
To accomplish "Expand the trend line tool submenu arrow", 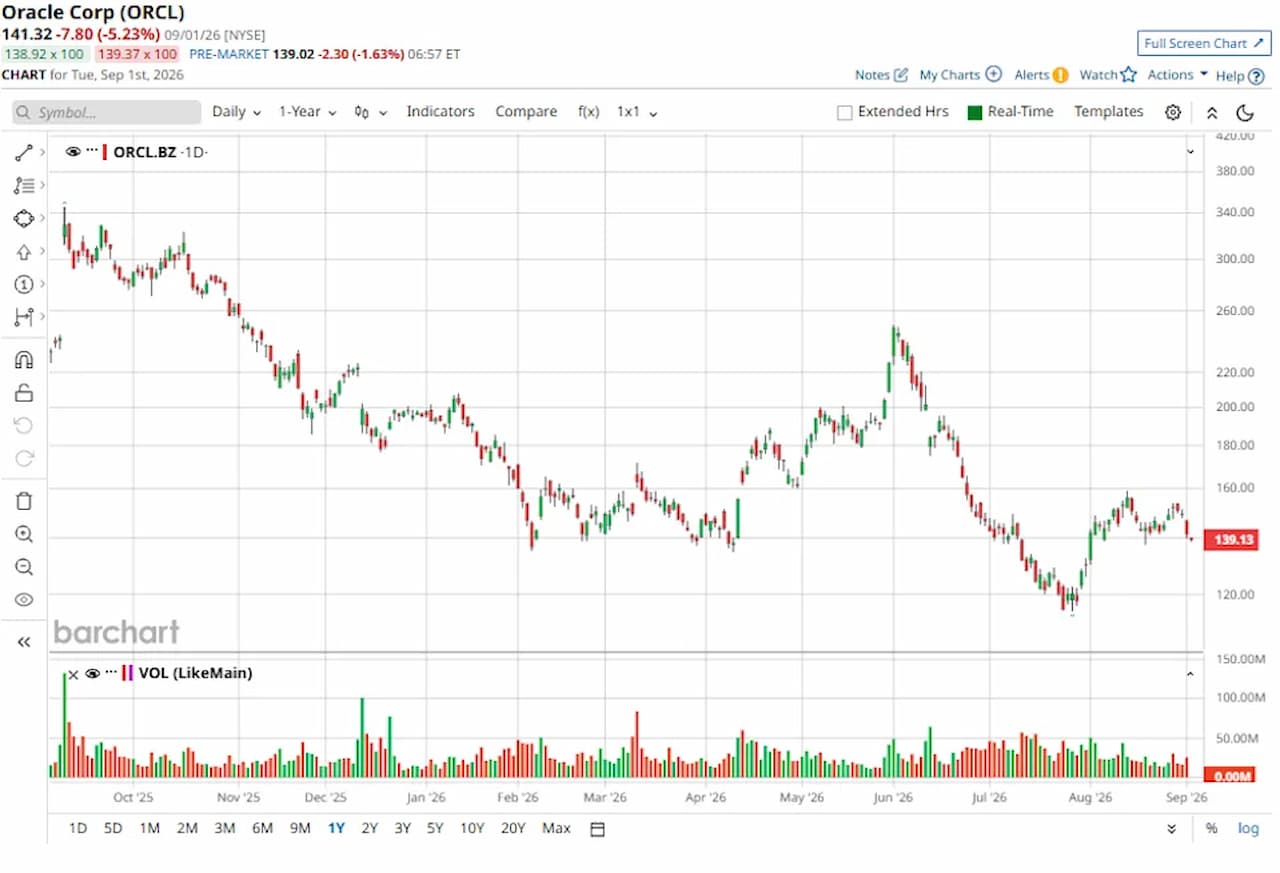I will pyautogui.click(x=42, y=152).
